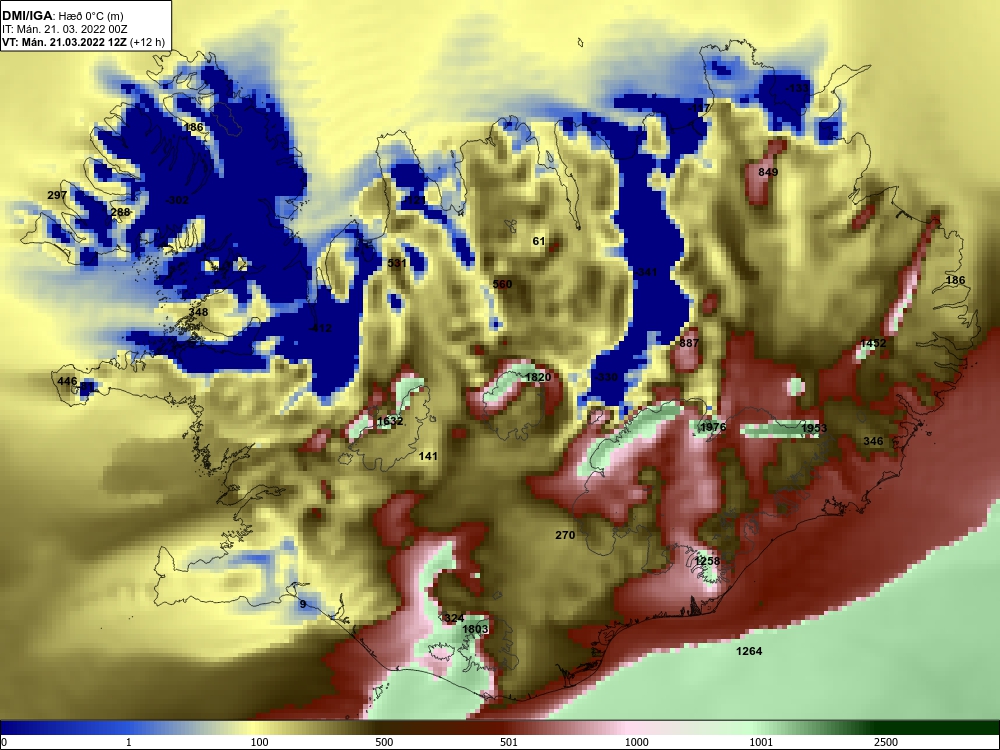Select the map value 61
The image size is (1000, 750).
coord(539,241)
